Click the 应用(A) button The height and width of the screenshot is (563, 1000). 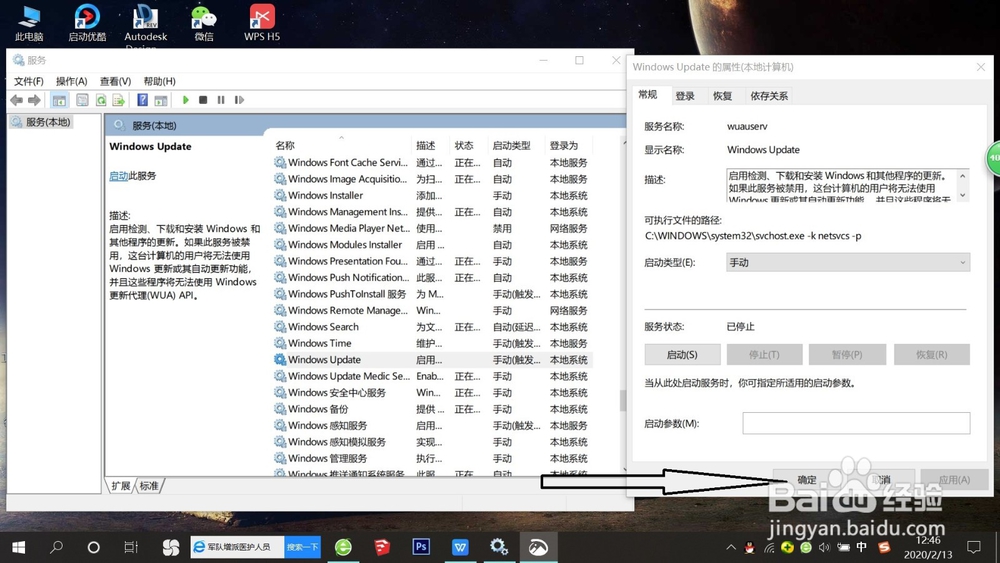[954, 479]
